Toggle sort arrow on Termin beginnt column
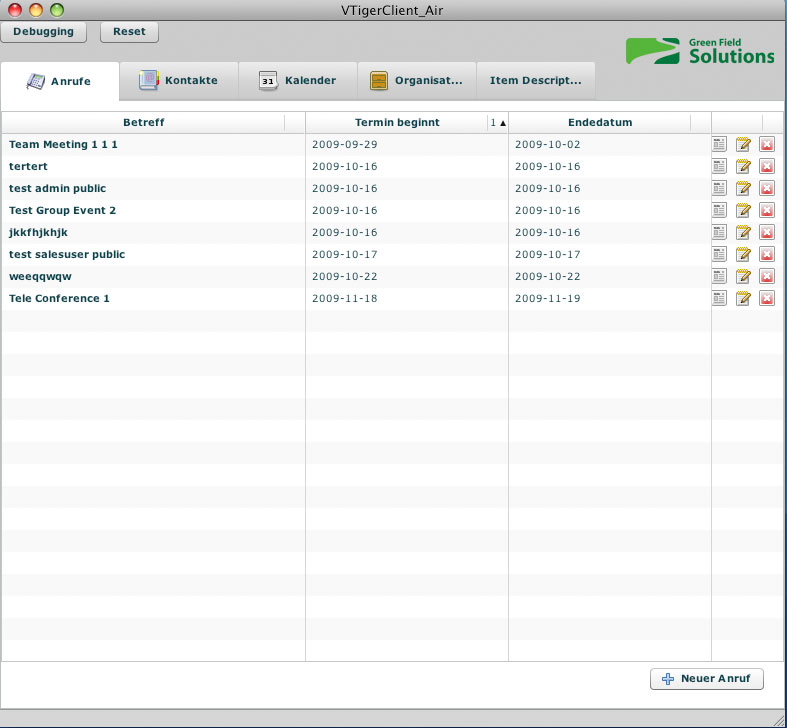This screenshot has width=787, height=728. (x=498, y=122)
